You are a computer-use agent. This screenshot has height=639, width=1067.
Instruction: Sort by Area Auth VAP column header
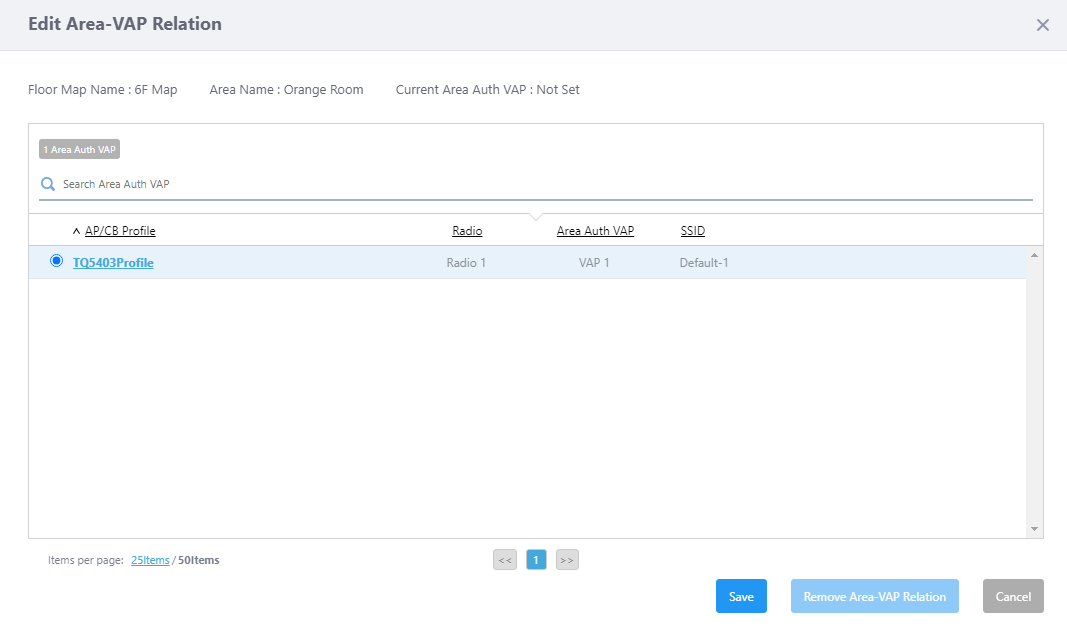coord(595,231)
